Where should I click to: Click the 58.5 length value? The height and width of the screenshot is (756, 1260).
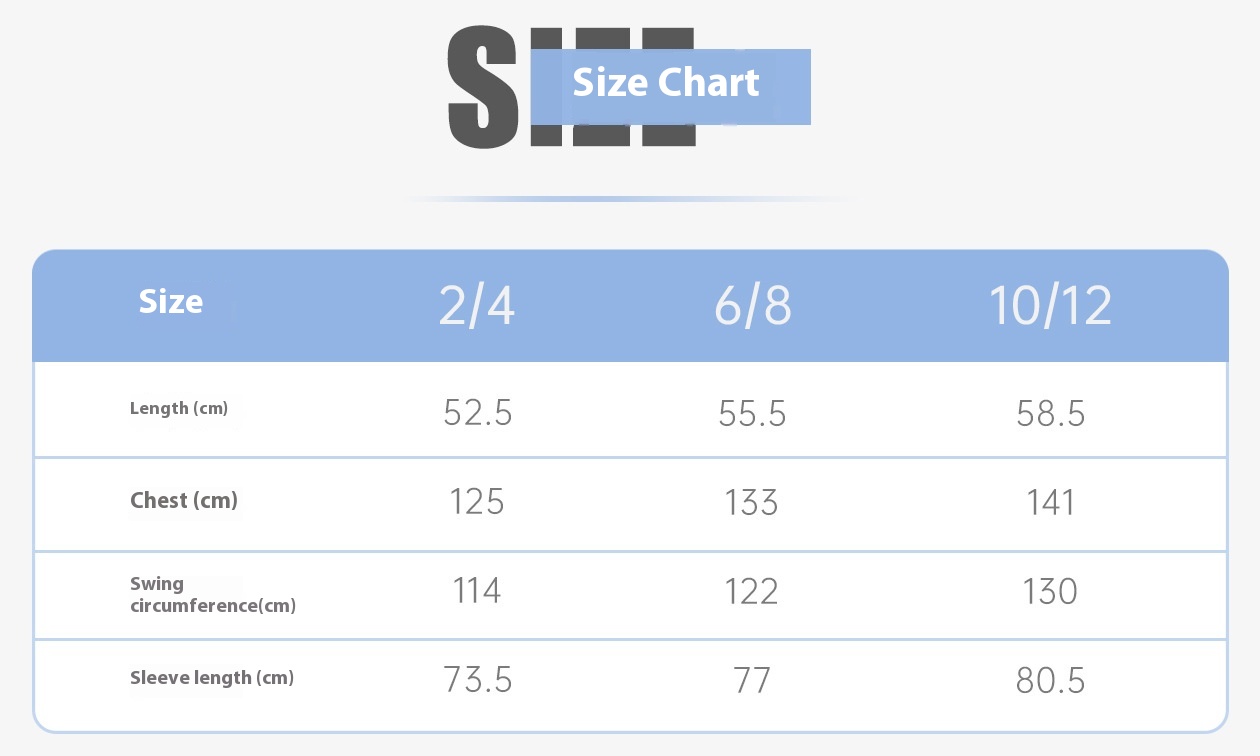pyautogui.click(x=1050, y=412)
